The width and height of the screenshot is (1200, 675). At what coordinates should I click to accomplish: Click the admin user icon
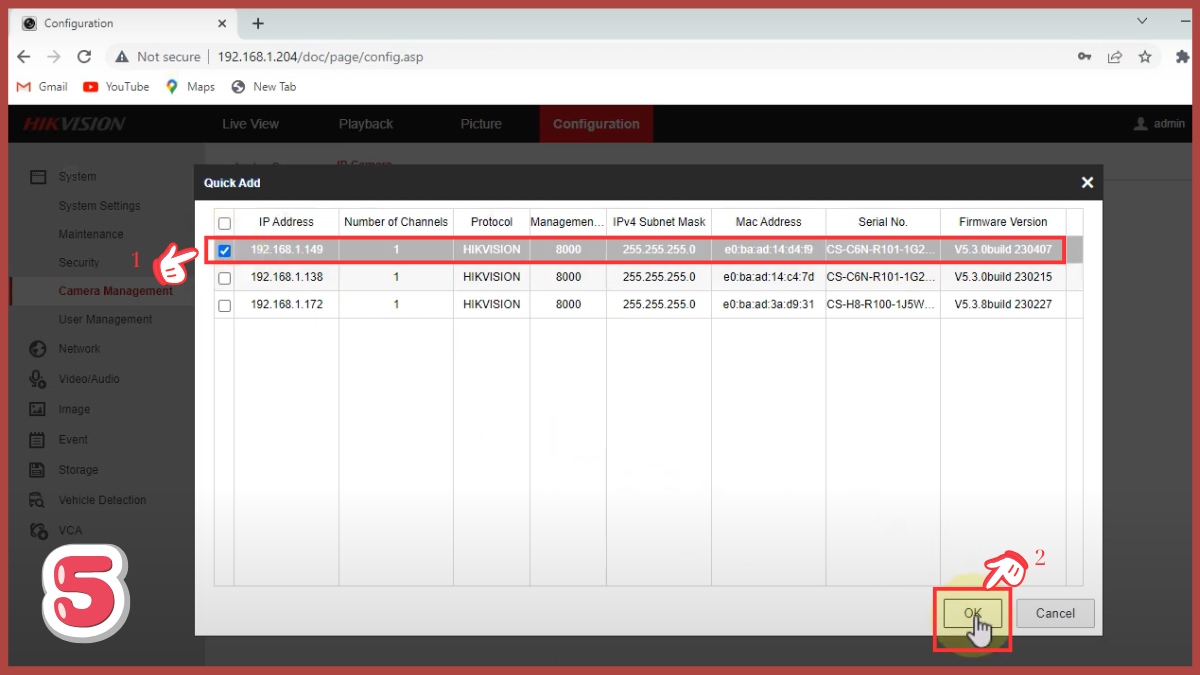1140,124
